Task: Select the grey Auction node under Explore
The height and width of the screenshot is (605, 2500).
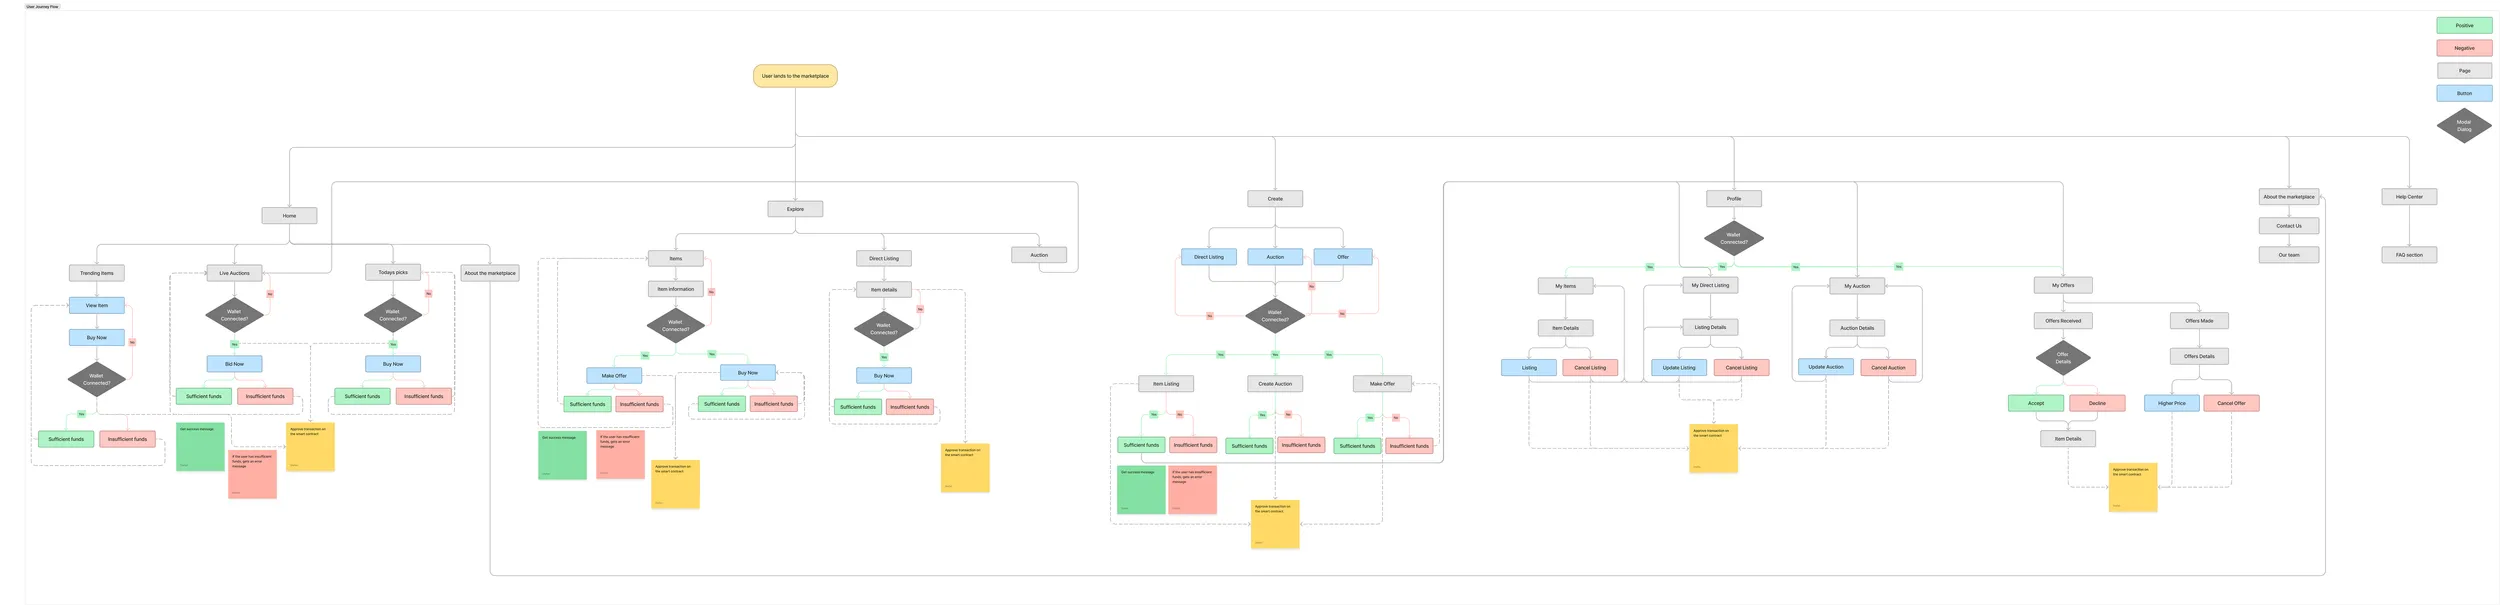Action: (x=1039, y=255)
